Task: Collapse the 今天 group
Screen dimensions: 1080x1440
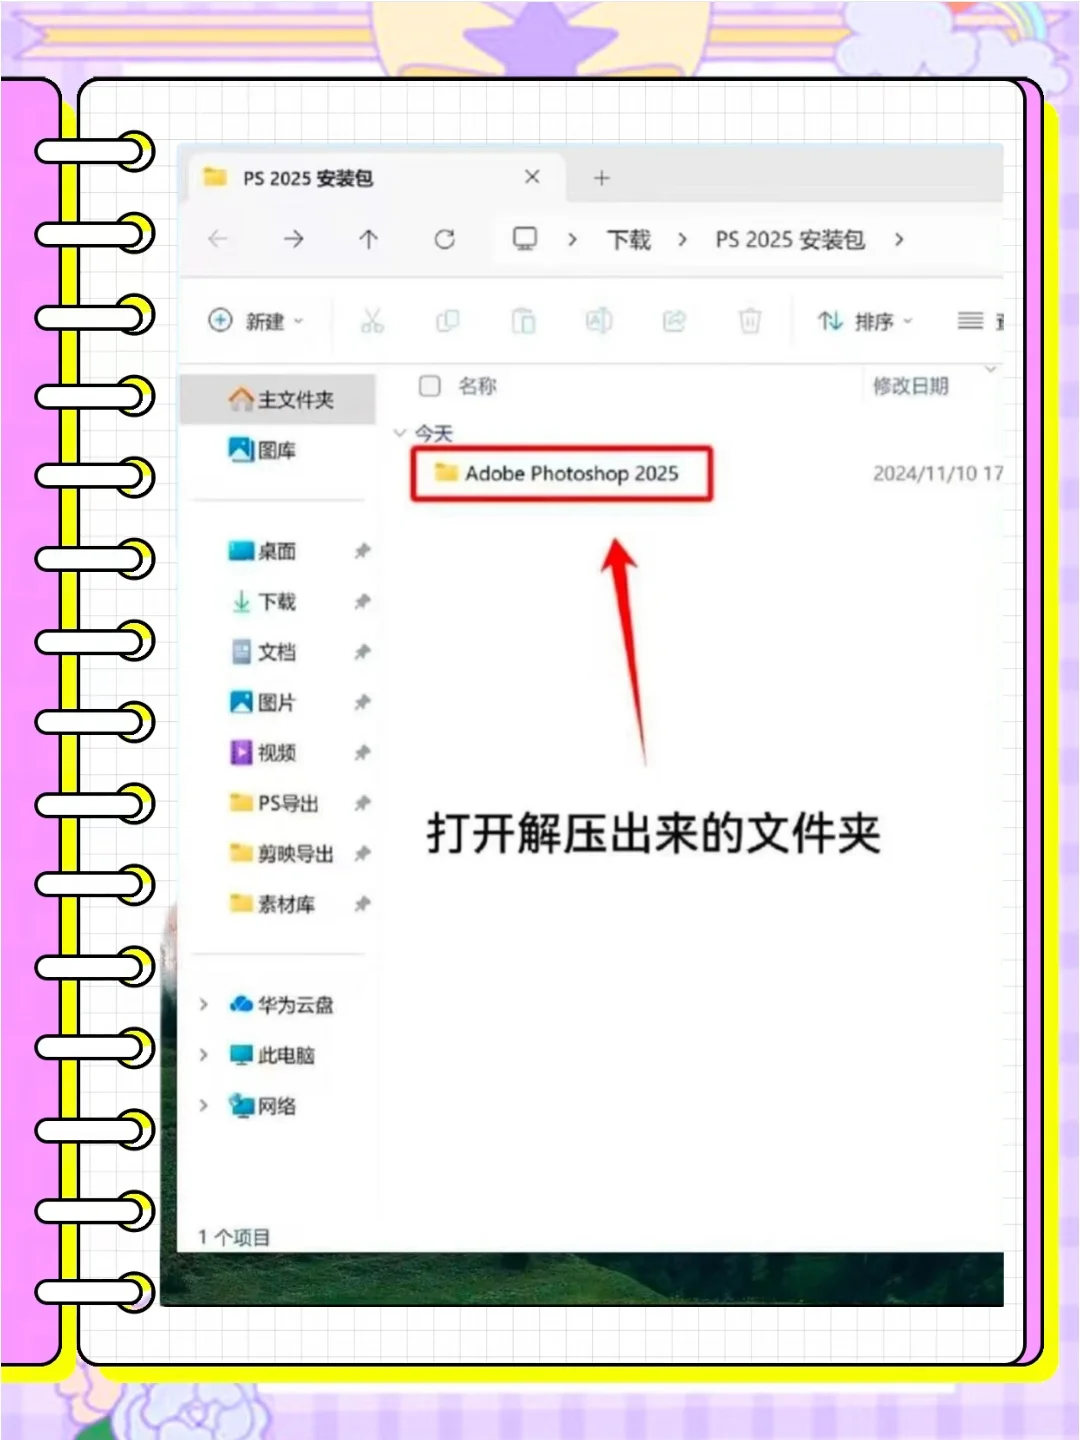Action: pyautogui.click(x=400, y=433)
